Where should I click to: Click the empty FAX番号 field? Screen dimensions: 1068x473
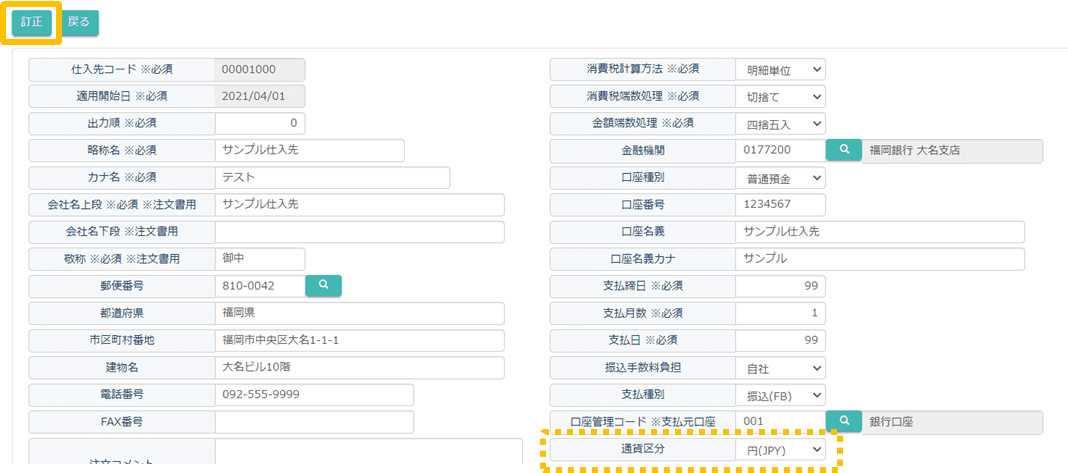tap(314, 422)
